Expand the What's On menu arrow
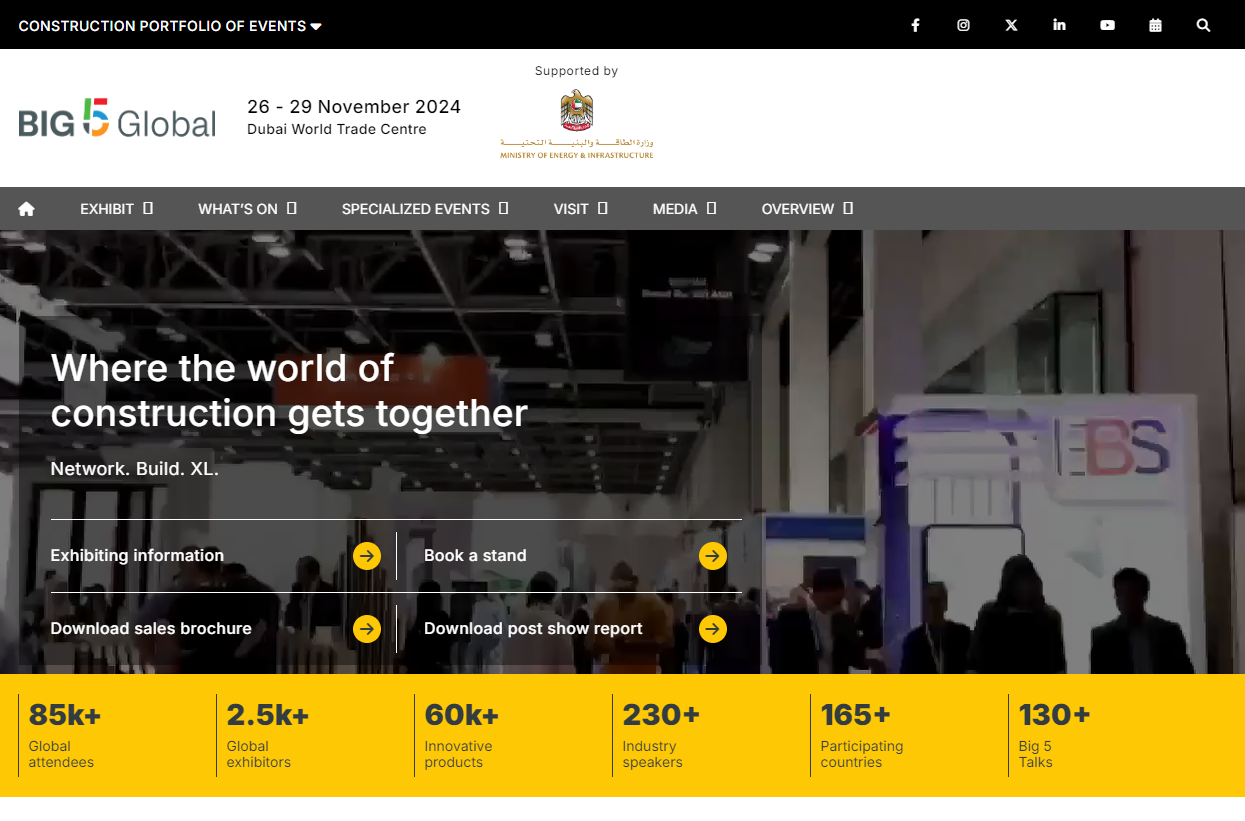The width and height of the screenshot is (1245, 821). coord(292,208)
